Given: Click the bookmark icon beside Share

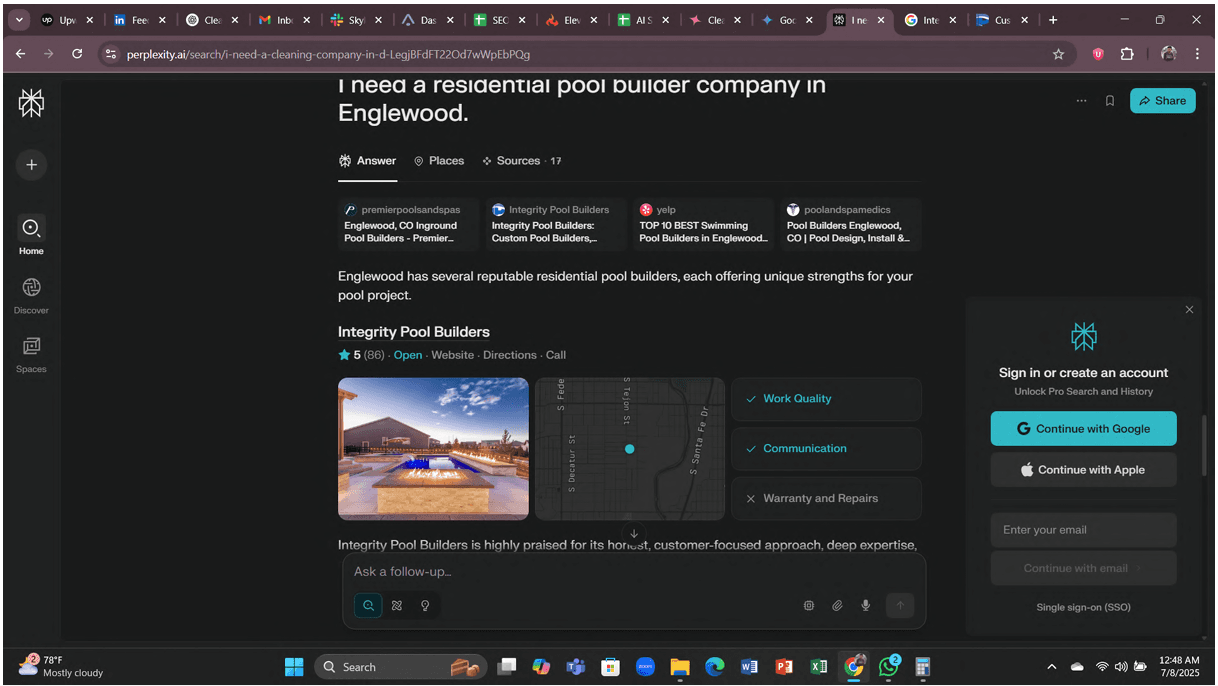Looking at the screenshot, I should (x=1109, y=101).
